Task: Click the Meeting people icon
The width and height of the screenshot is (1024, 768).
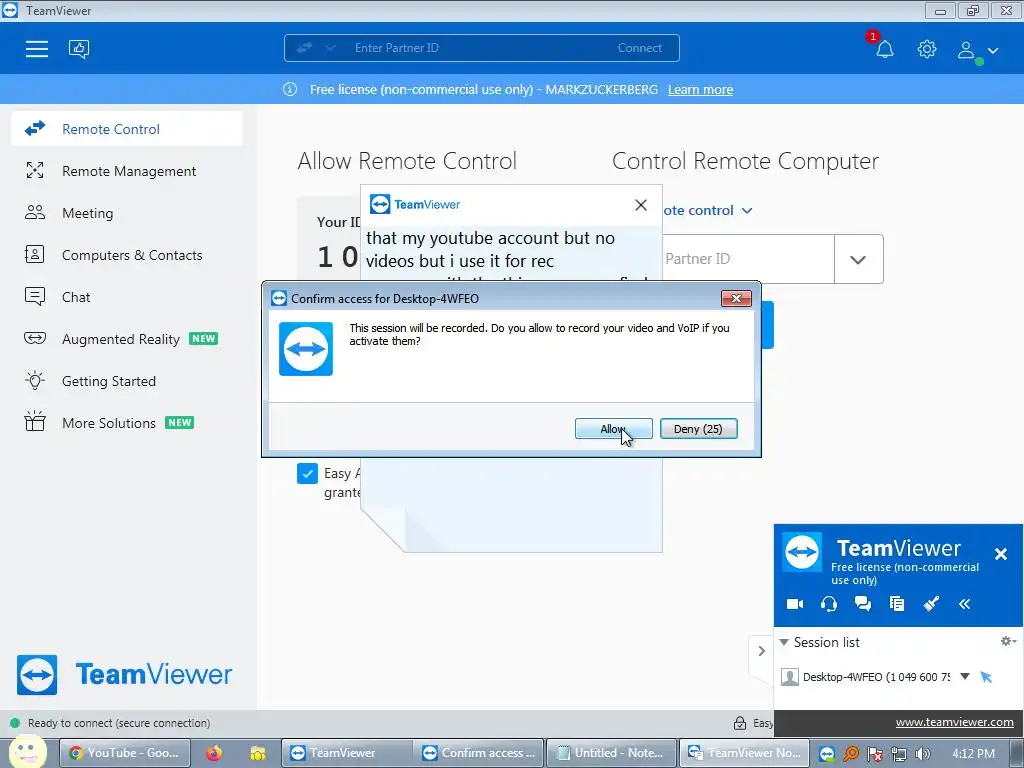Action: [x=35, y=212]
